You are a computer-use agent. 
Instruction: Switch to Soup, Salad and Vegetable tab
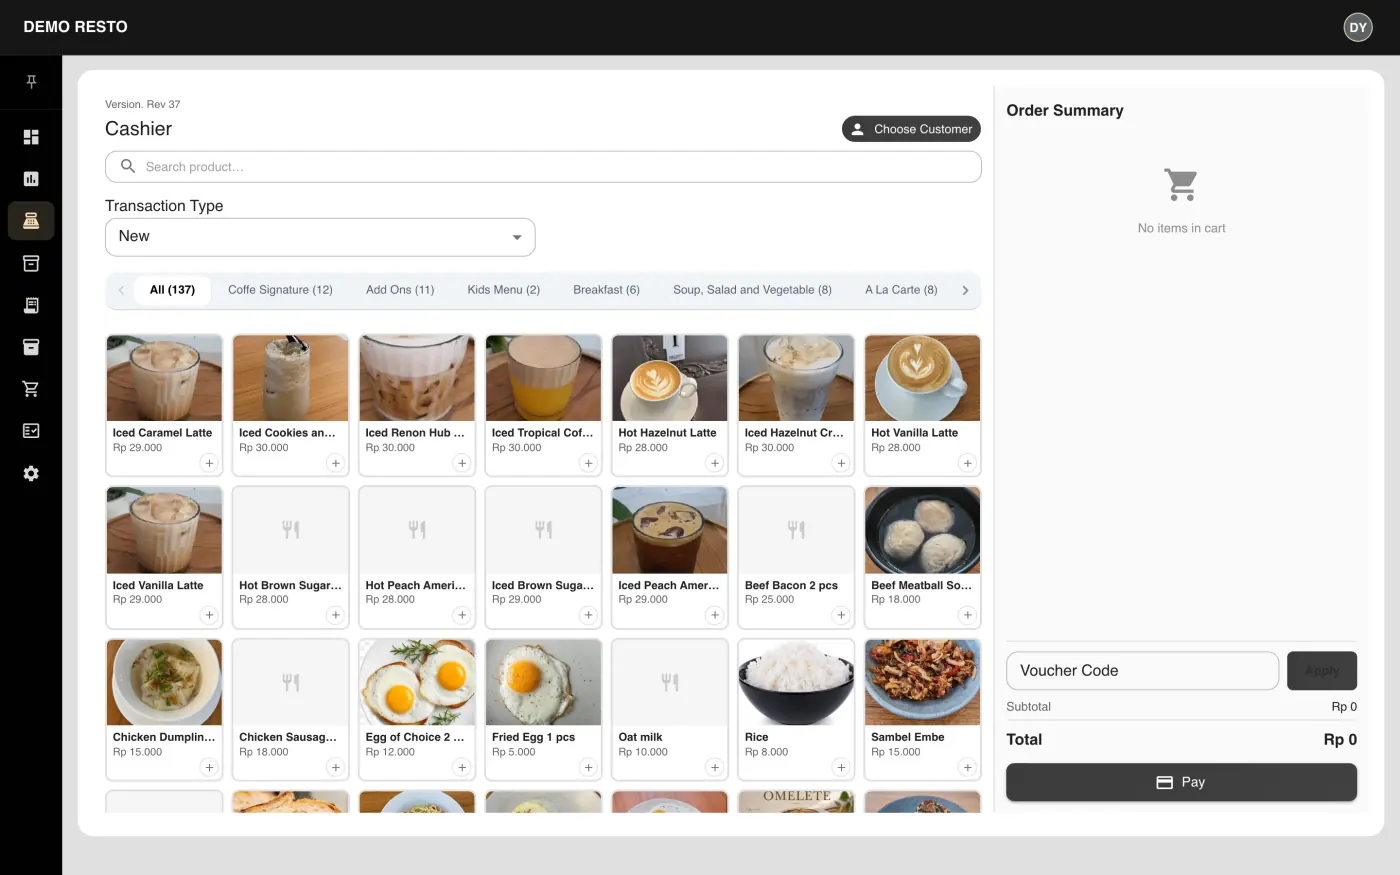click(x=752, y=290)
